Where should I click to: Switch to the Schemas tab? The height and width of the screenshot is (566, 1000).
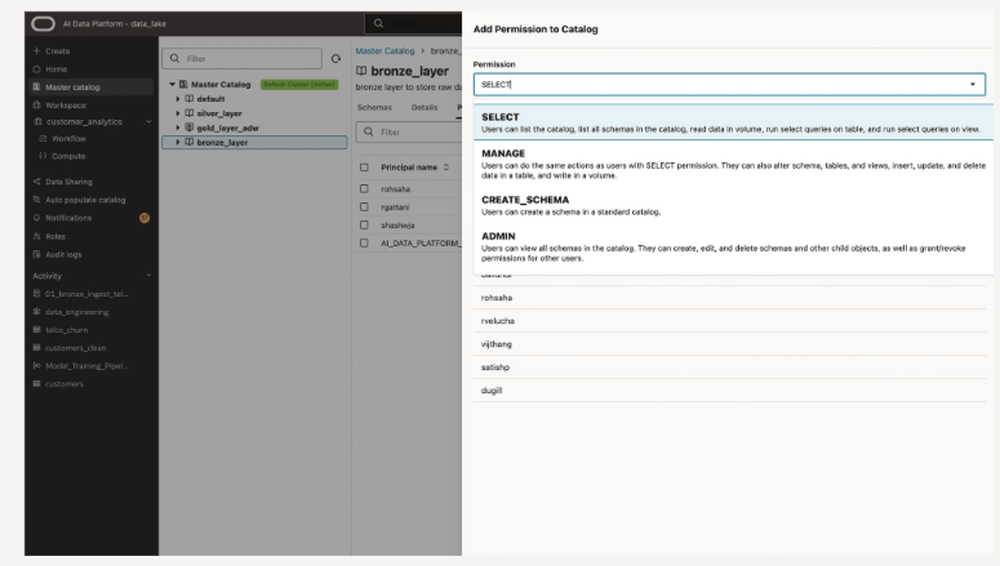[x=374, y=106]
